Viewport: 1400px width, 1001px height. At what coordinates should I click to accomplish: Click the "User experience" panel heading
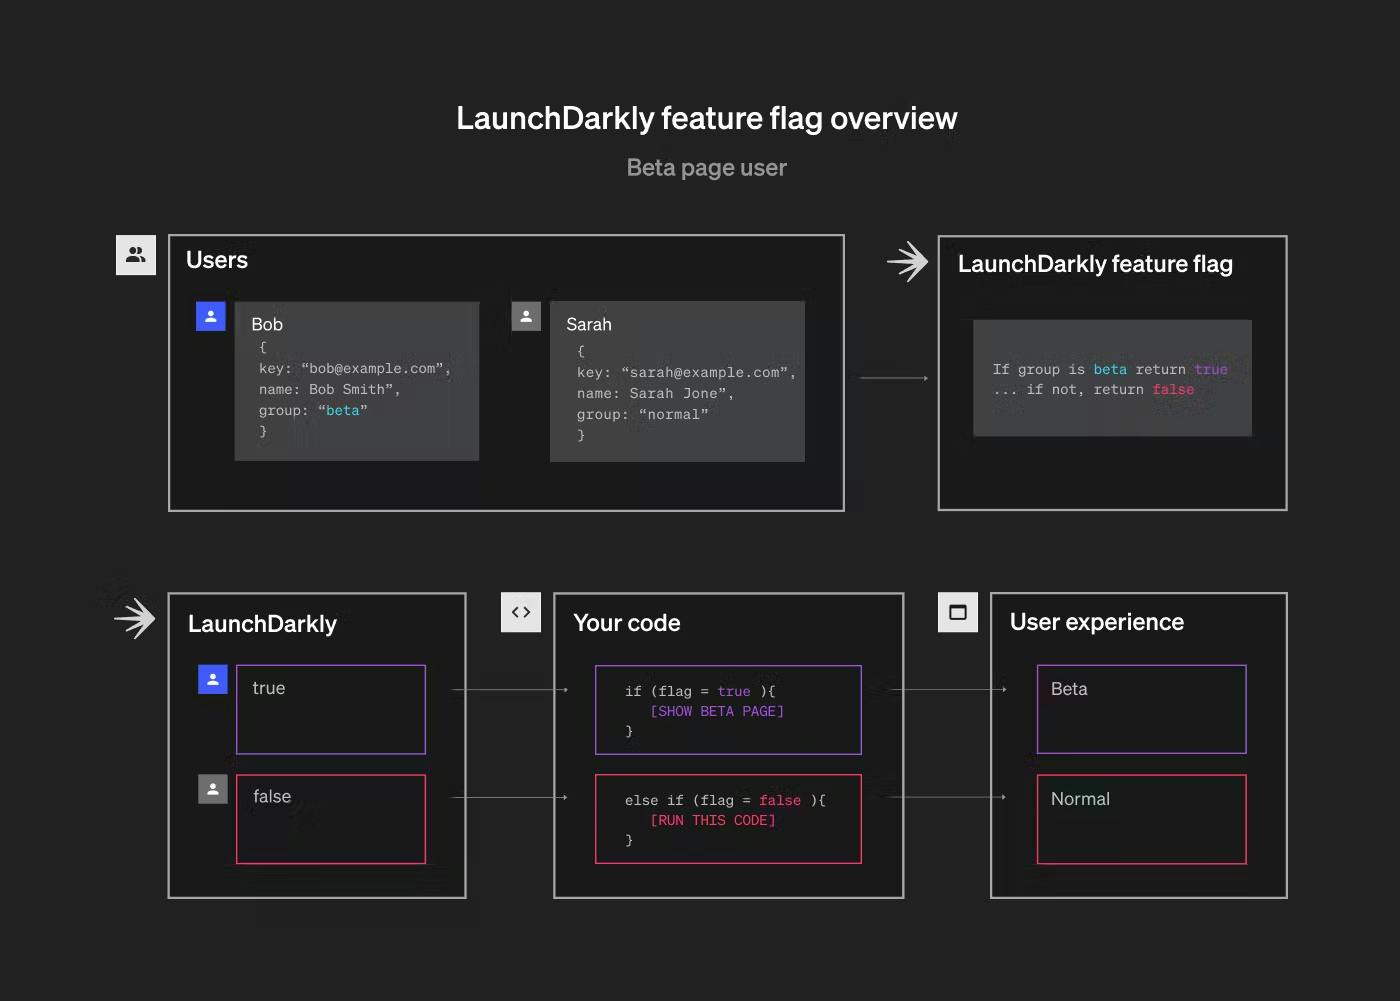click(1097, 622)
